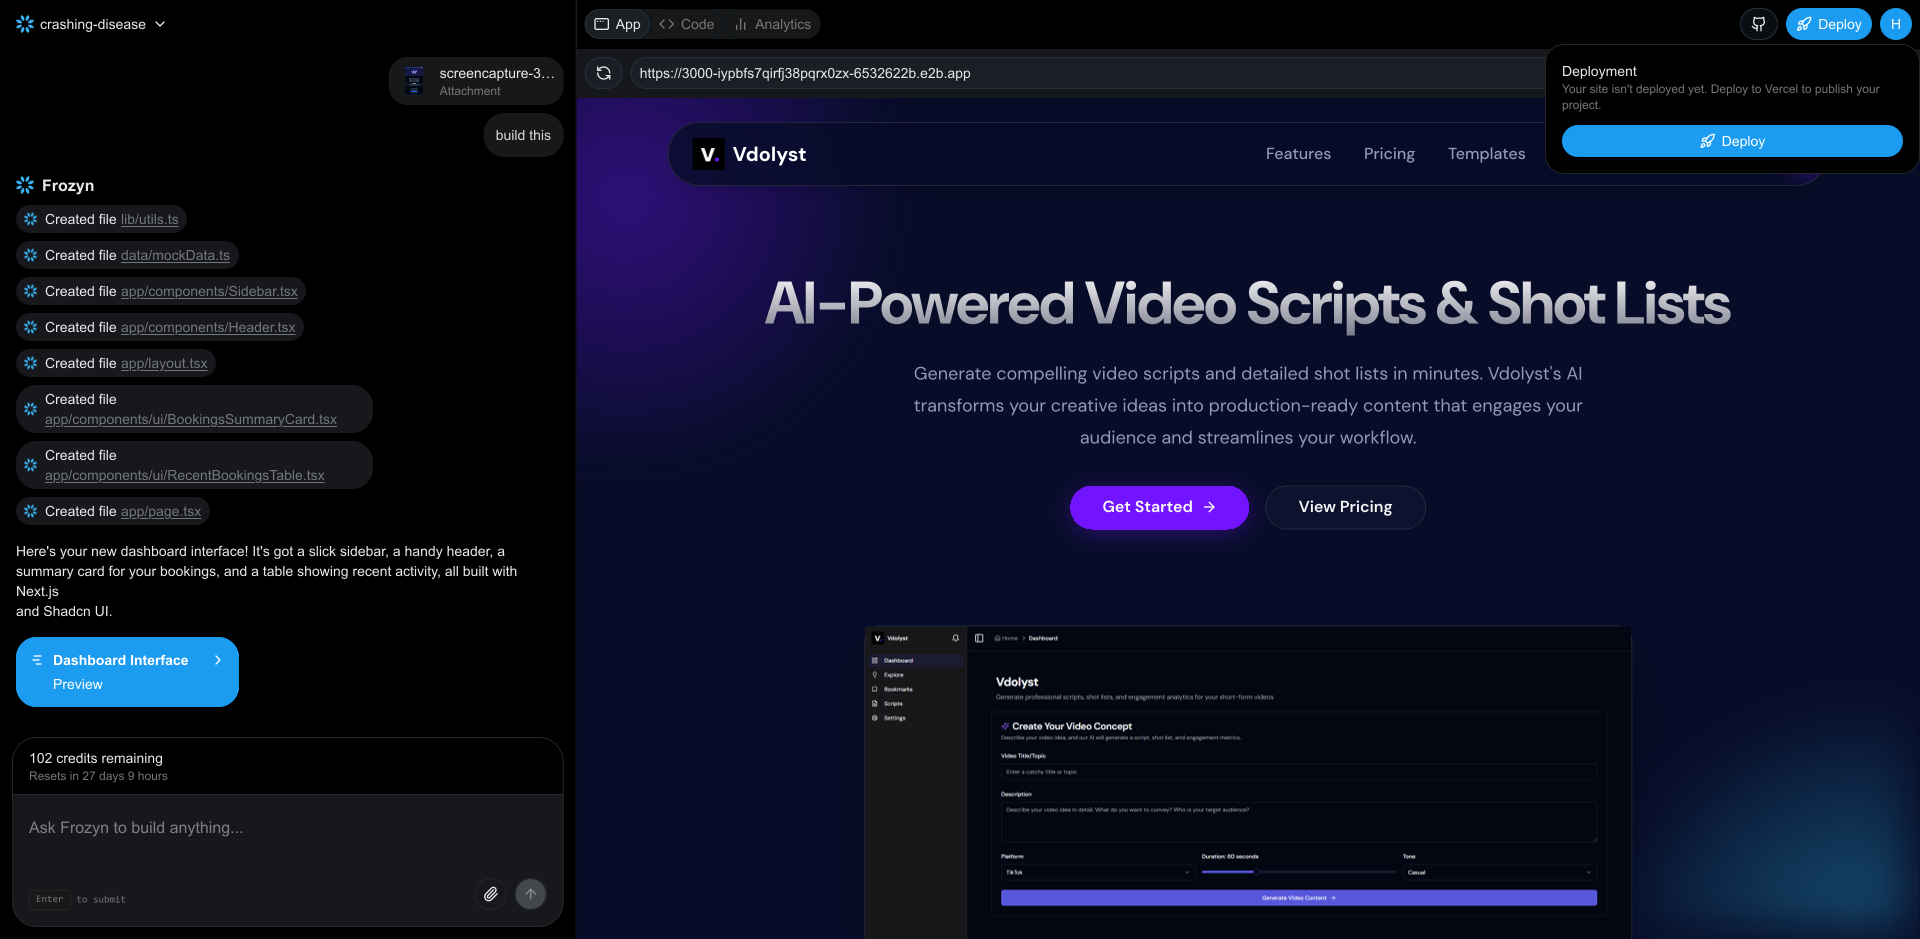Open created file lib/utils.ts
This screenshot has width=1920, height=939.
(x=149, y=219)
